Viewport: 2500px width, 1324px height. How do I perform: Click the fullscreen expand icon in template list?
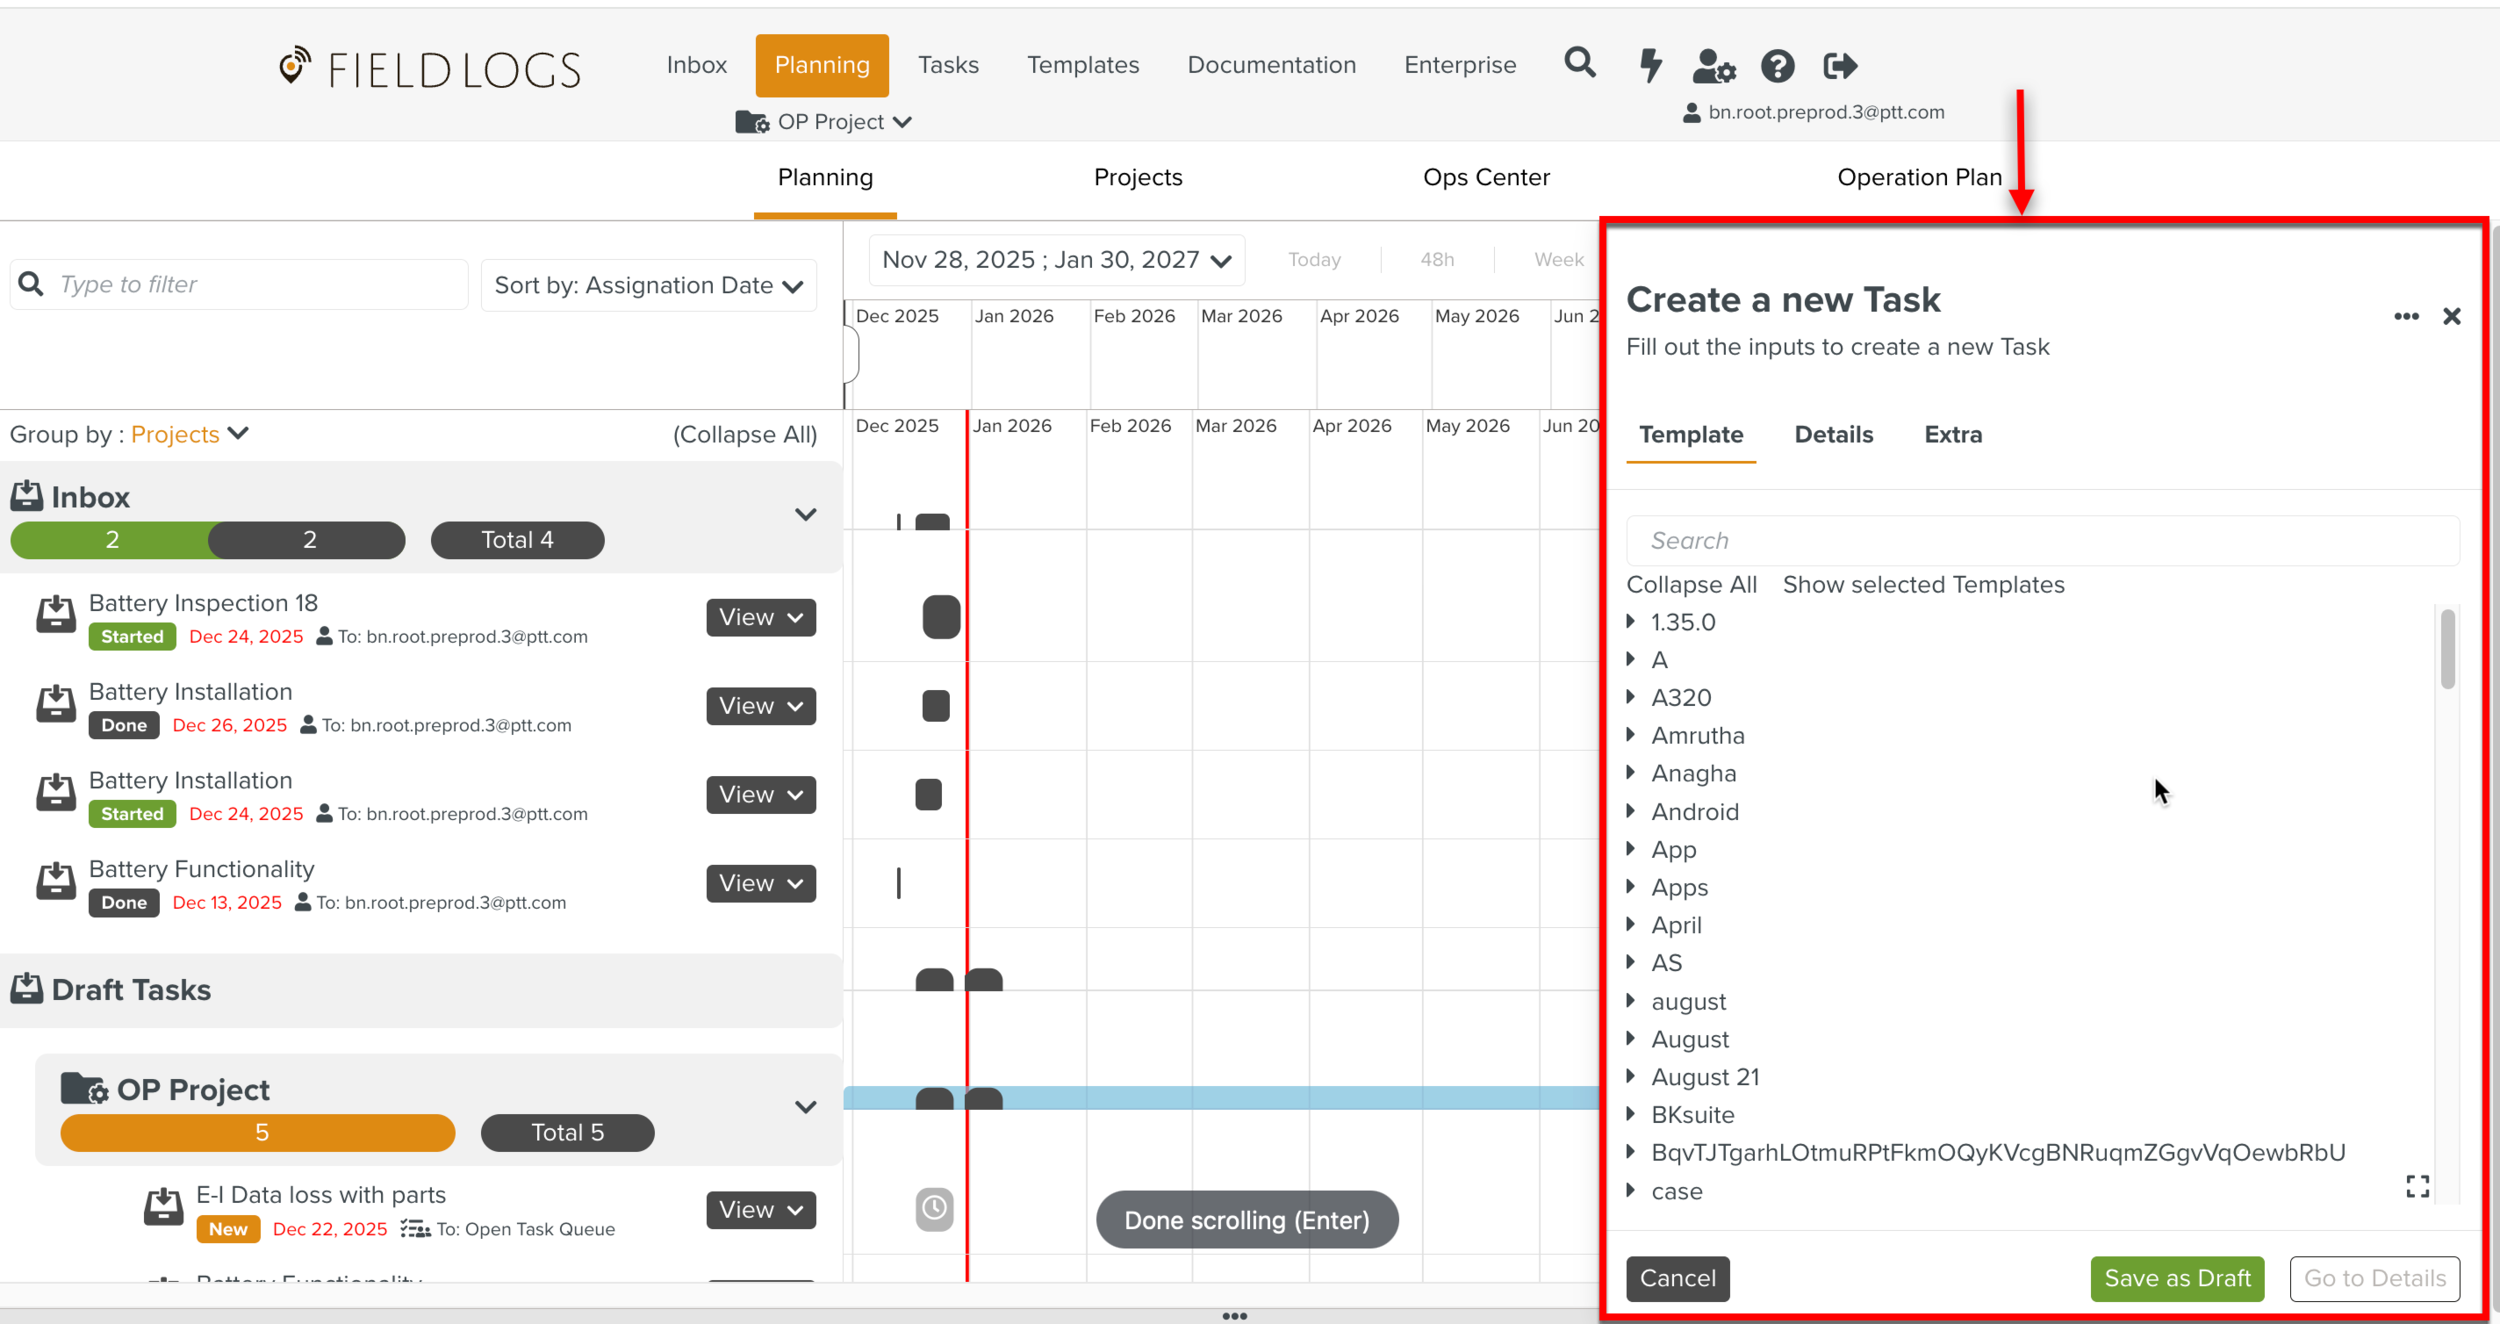coord(2417,1186)
